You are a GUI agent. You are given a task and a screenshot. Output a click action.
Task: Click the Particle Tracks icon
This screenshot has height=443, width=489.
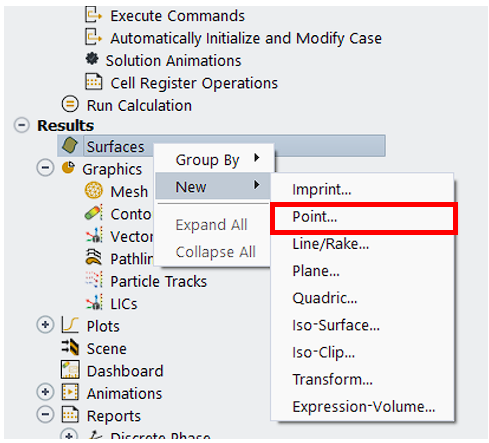[94, 280]
